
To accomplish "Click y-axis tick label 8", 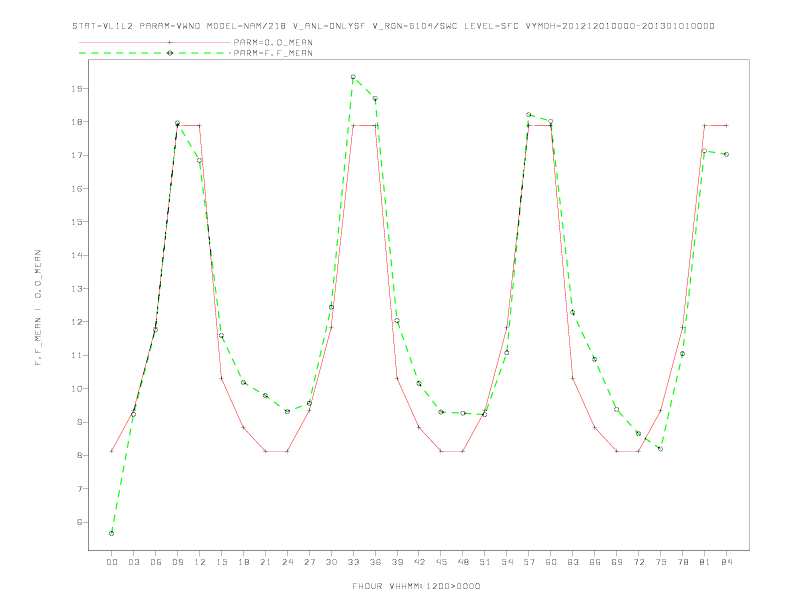I will (79, 455).
